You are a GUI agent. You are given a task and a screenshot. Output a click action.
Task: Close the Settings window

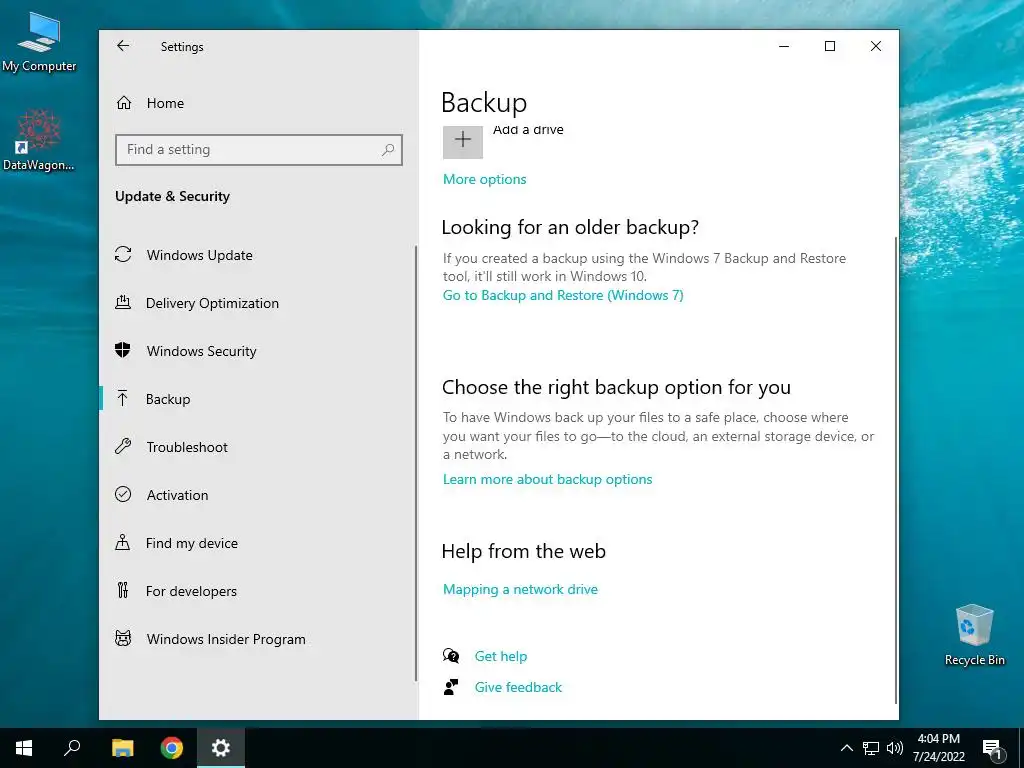point(876,46)
